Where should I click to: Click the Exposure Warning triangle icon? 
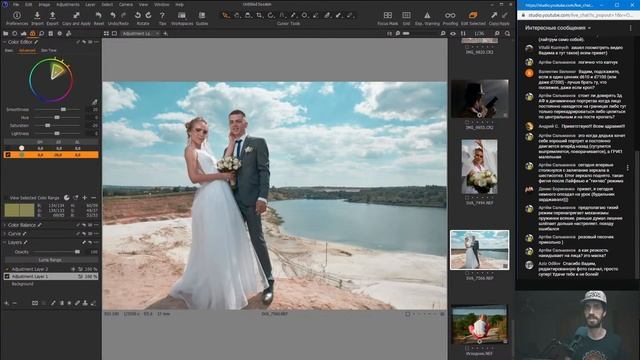click(427, 16)
